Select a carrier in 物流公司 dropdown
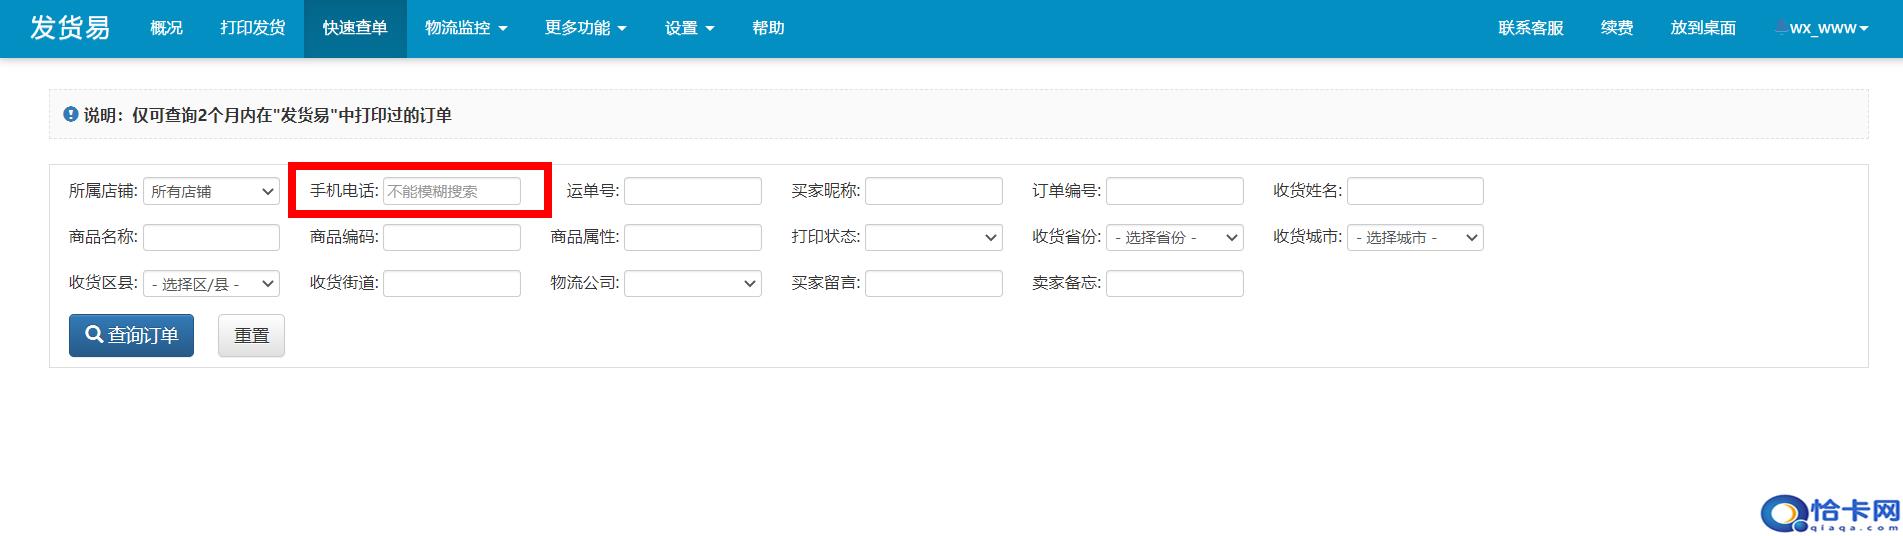This screenshot has height=536, width=1903. (692, 284)
